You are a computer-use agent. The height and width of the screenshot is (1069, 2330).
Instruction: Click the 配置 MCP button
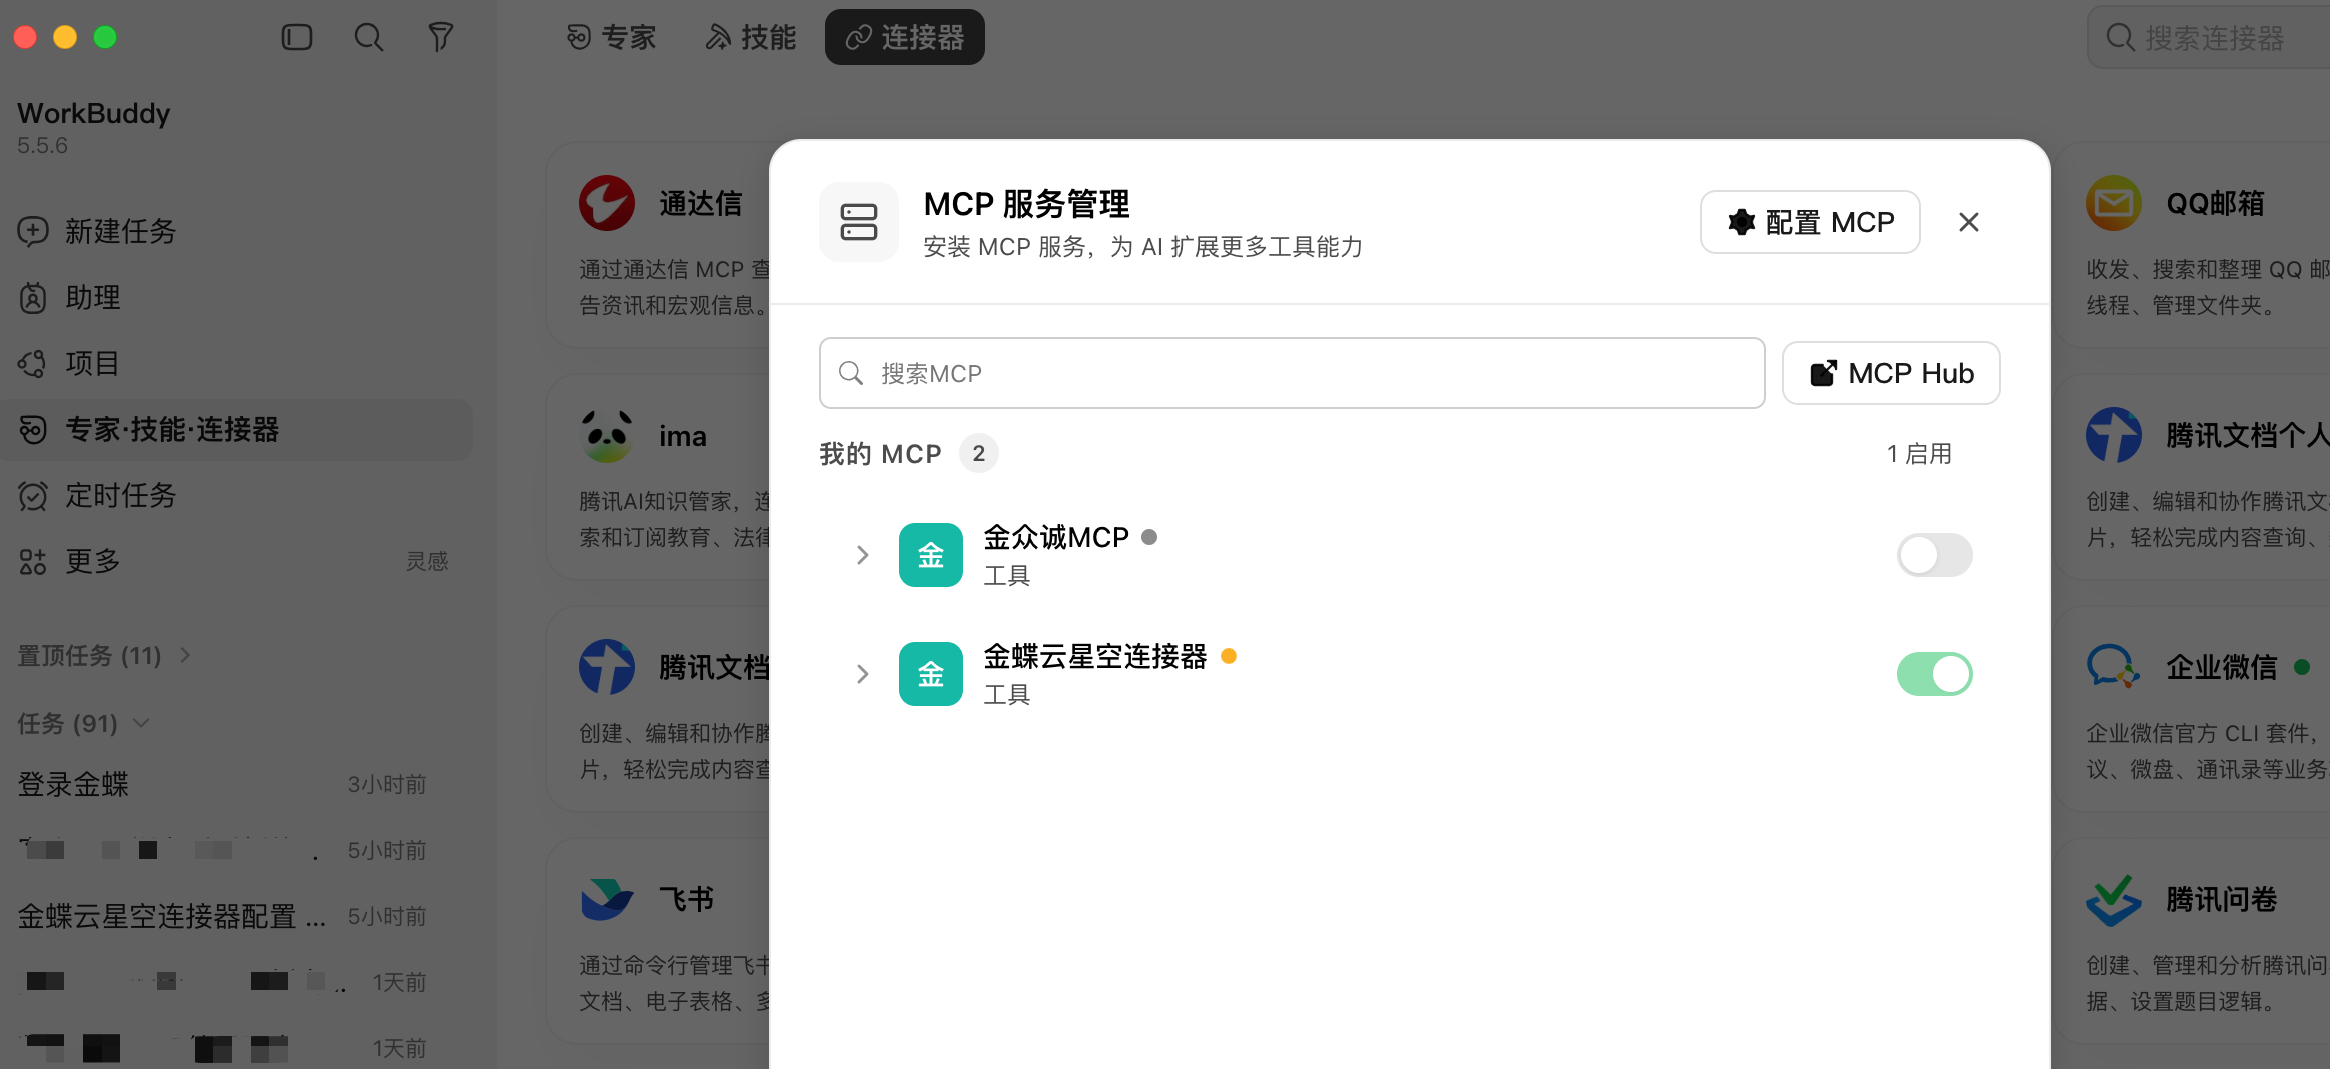pos(1810,222)
